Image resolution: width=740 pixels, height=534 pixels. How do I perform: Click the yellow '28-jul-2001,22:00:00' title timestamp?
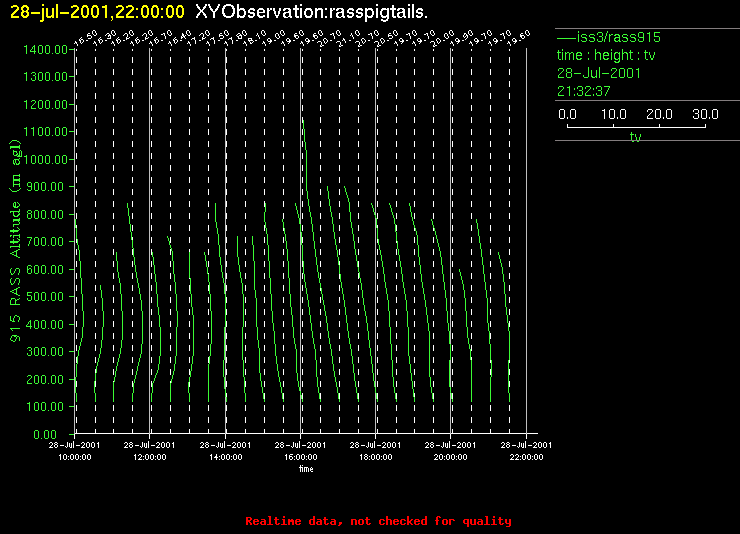click(97, 12)
